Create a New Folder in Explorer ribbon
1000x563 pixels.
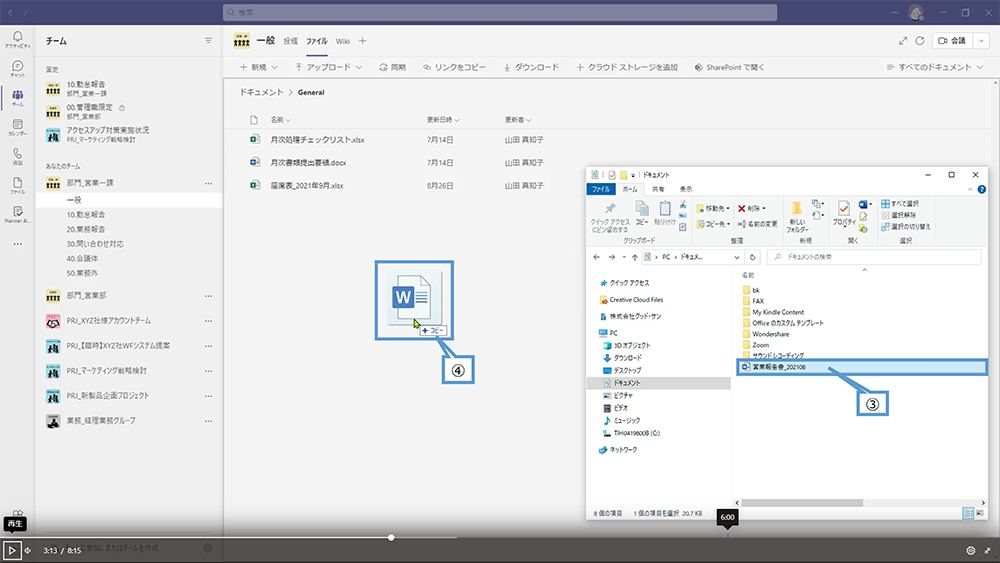797,217
